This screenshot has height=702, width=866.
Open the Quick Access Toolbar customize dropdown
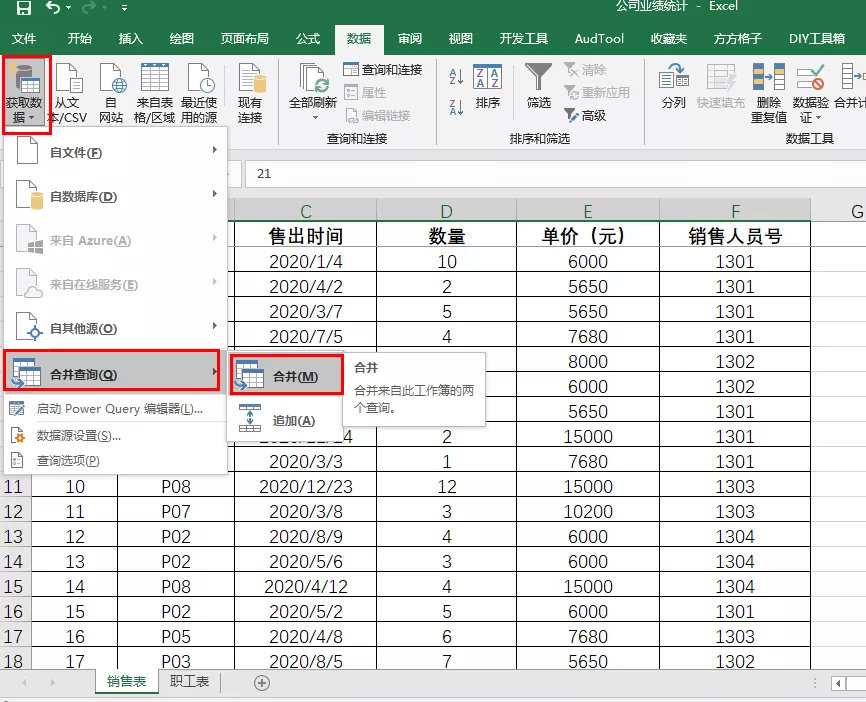pos(124,8)
